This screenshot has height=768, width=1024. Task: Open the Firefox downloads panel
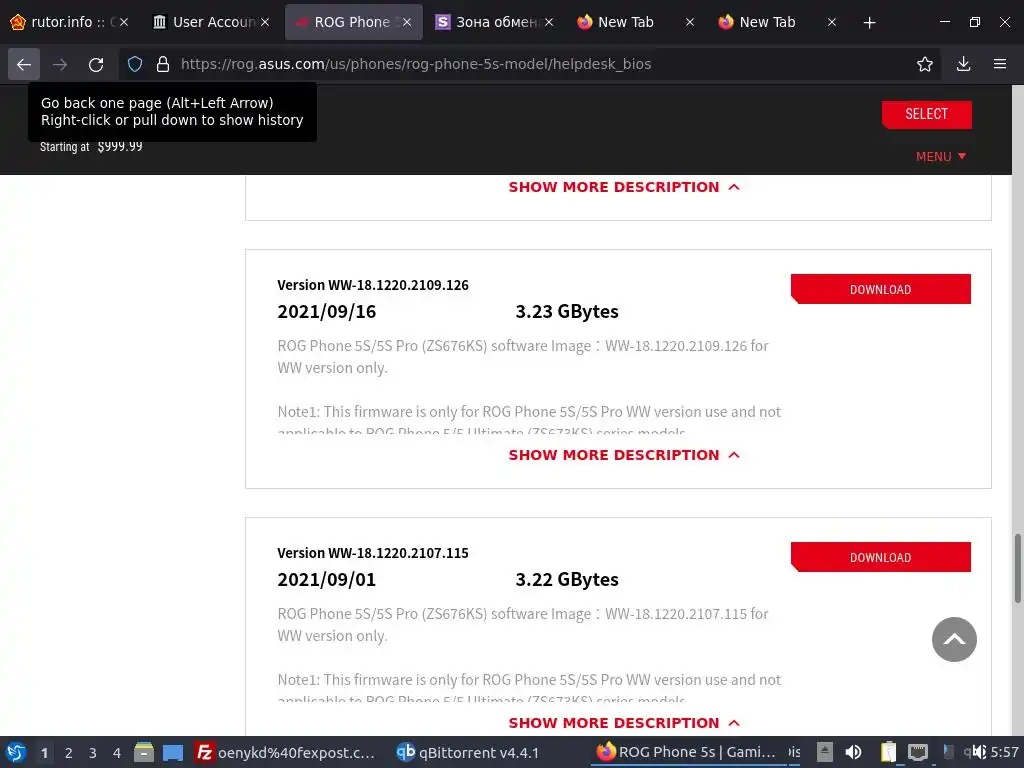pyautogui.click(x=963, y=64)
